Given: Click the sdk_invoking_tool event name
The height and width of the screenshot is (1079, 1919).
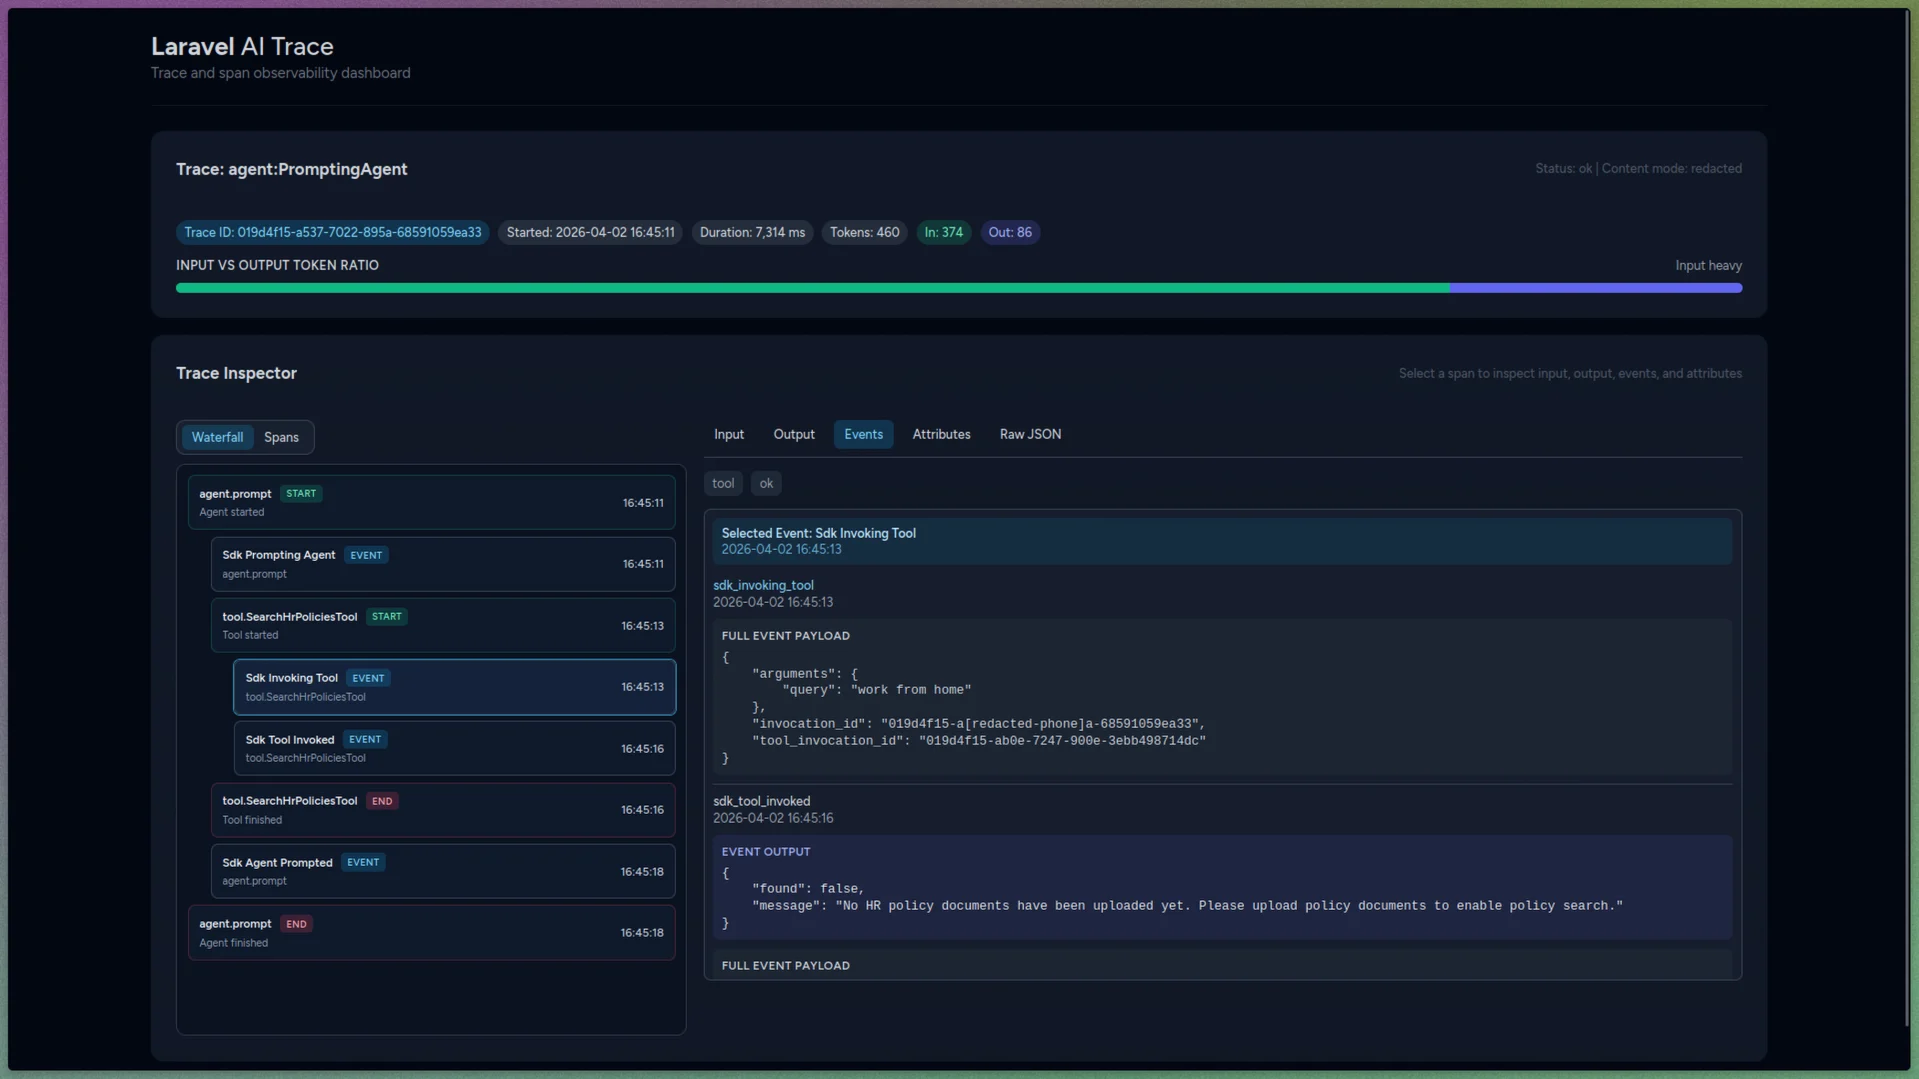Looking at the screenshot, I should (763, 585).
